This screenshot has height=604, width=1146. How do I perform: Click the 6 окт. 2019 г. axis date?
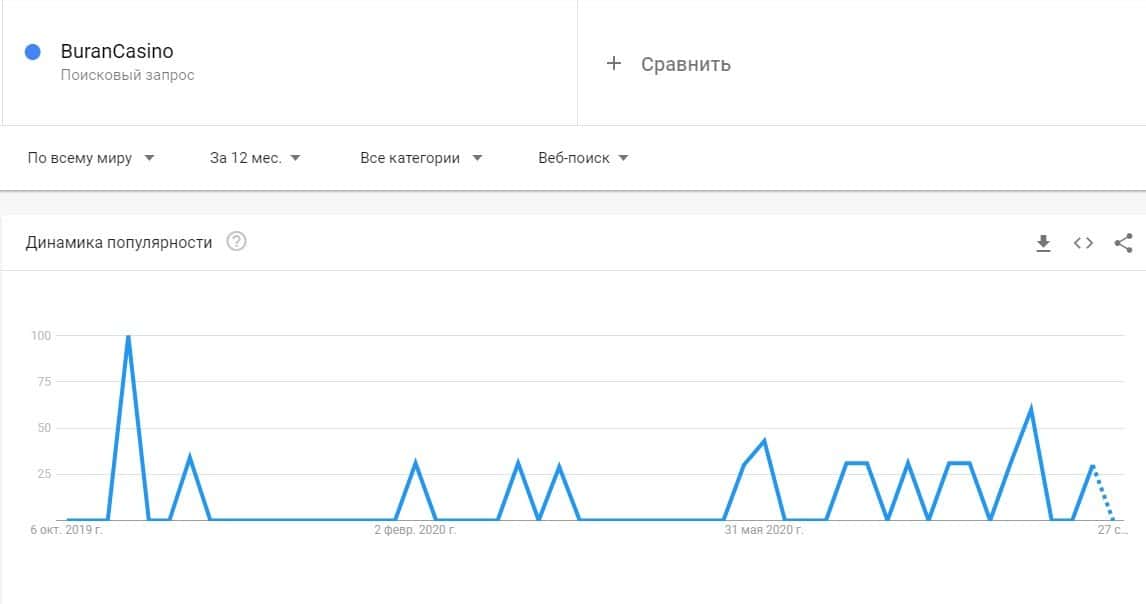67,530
